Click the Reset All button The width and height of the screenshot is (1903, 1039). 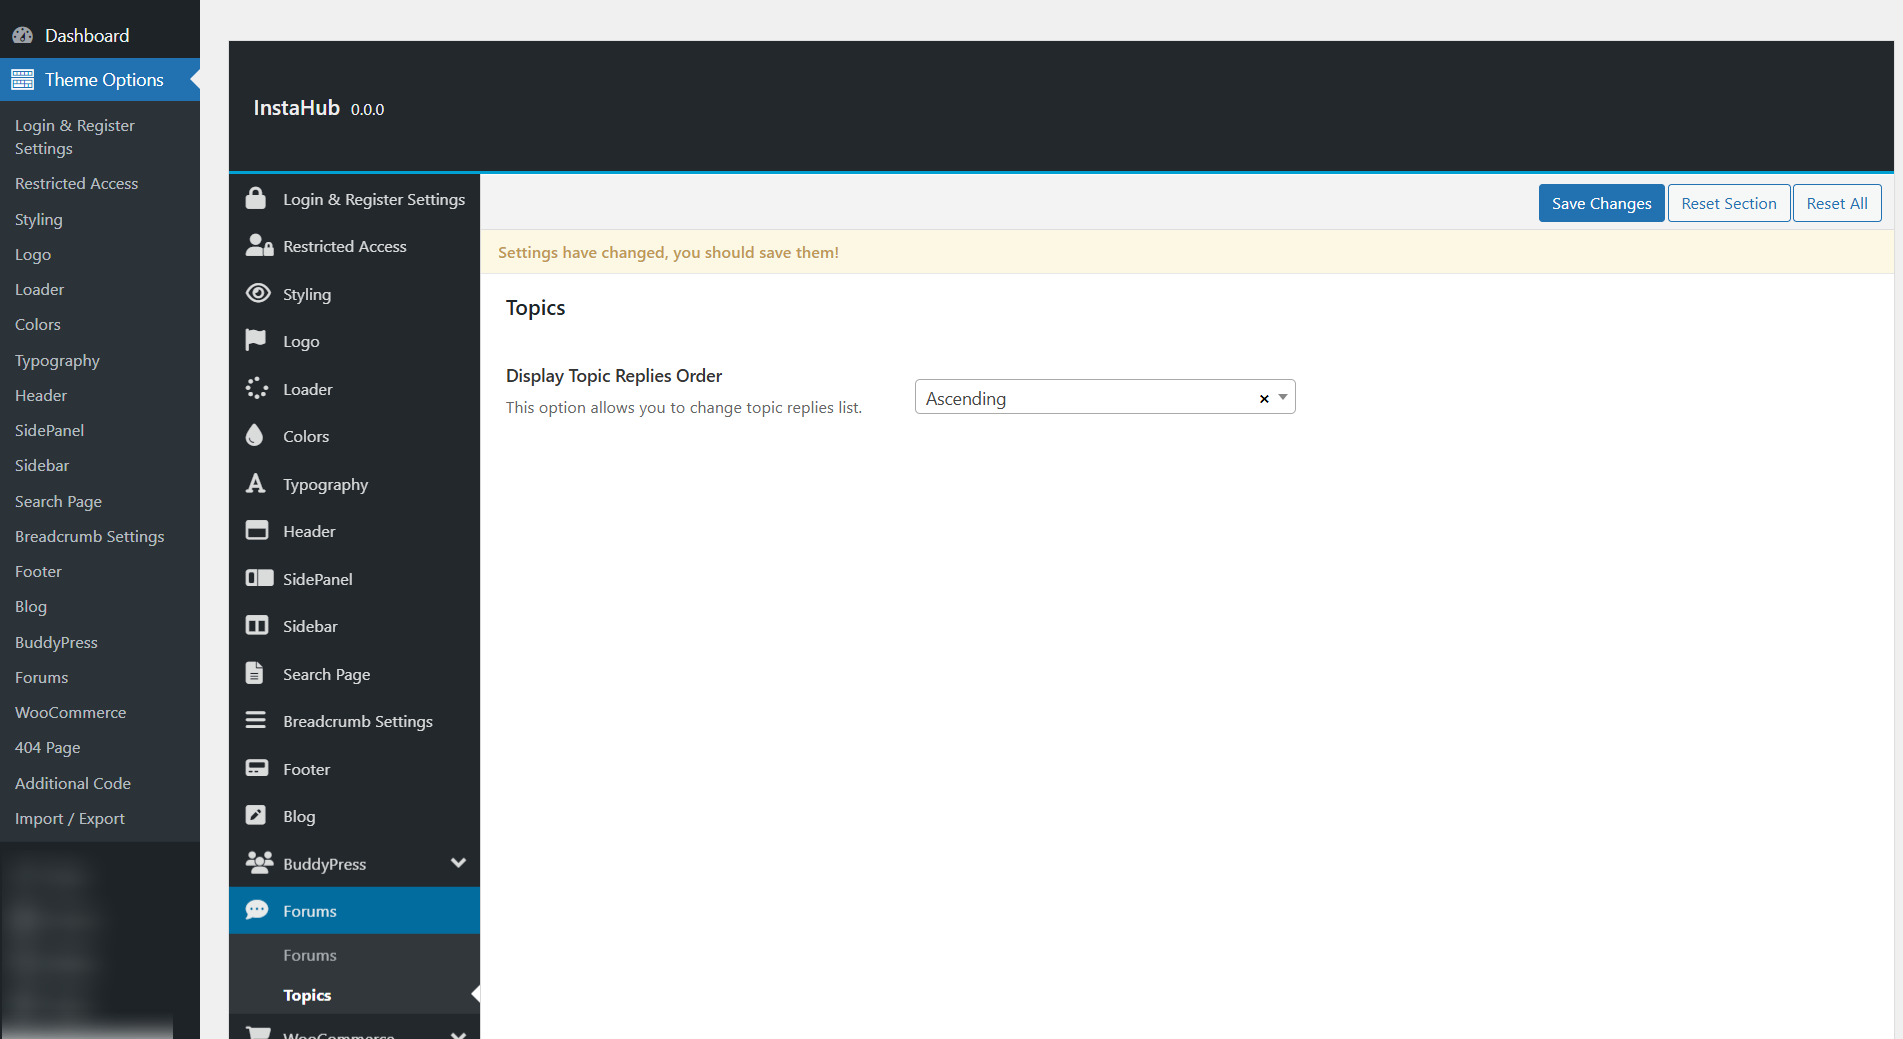click(1836, 203)
